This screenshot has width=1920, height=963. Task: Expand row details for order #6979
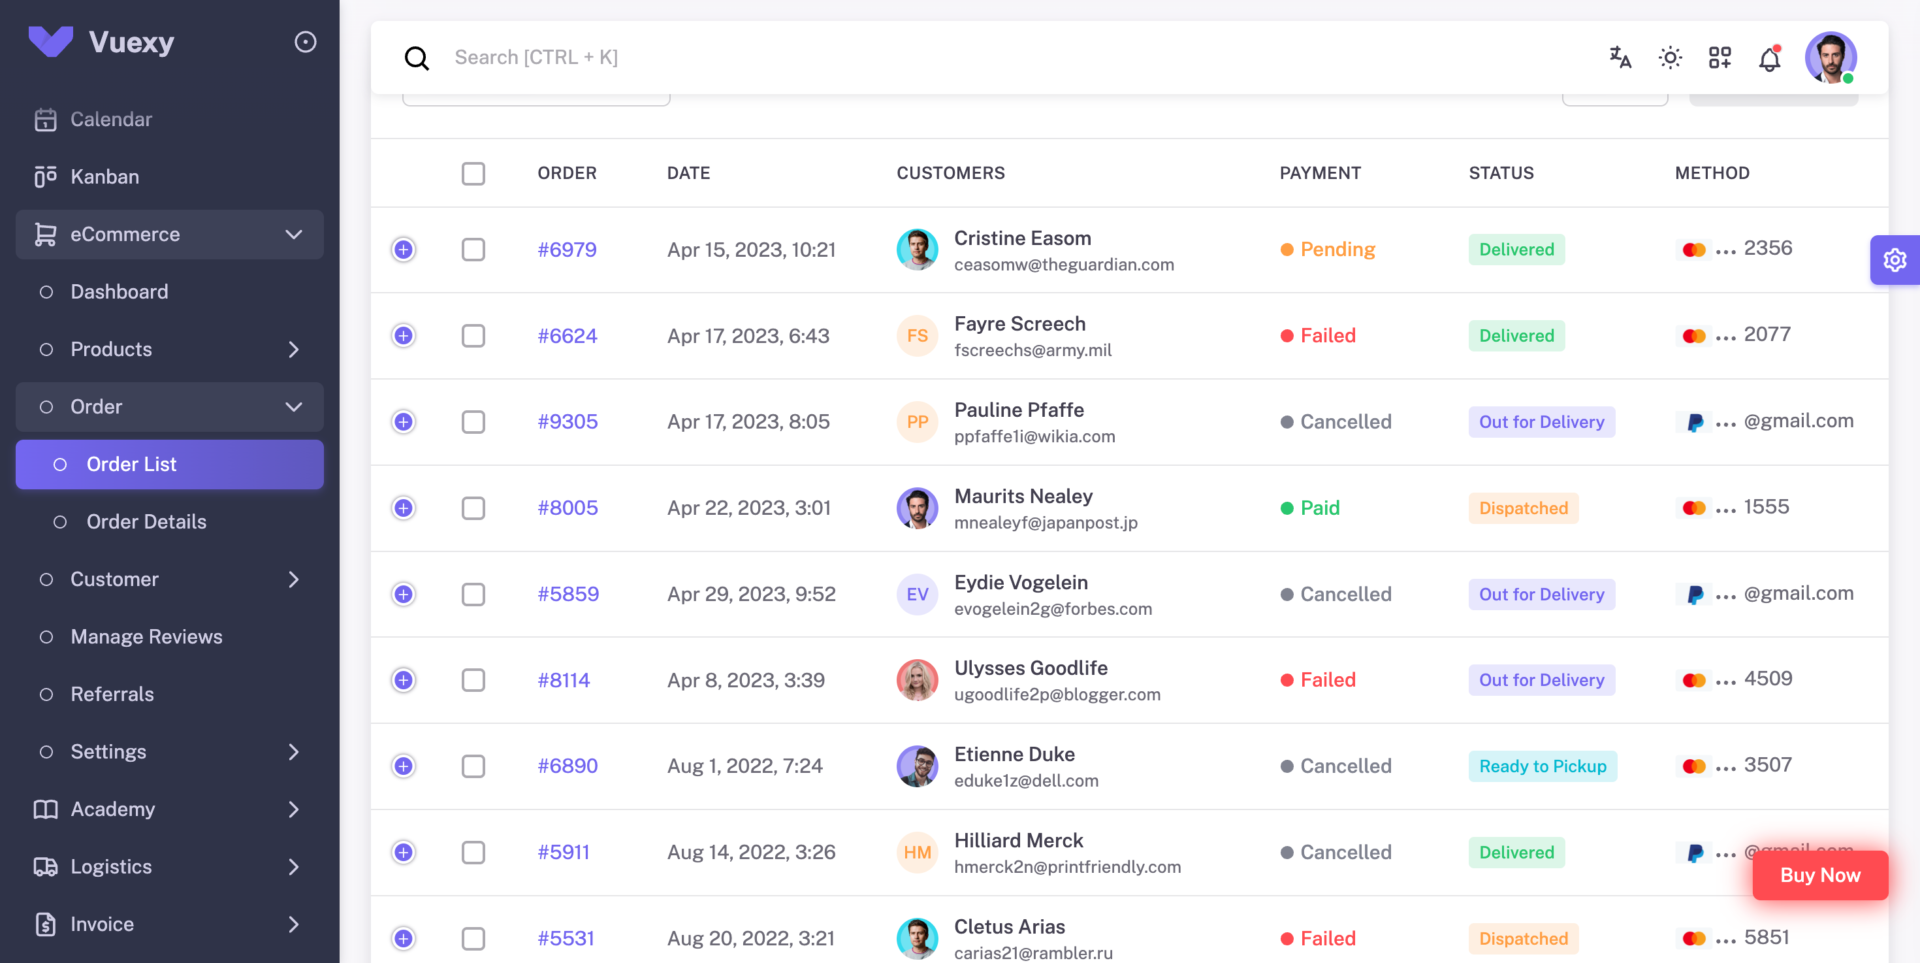coord(404,250)
